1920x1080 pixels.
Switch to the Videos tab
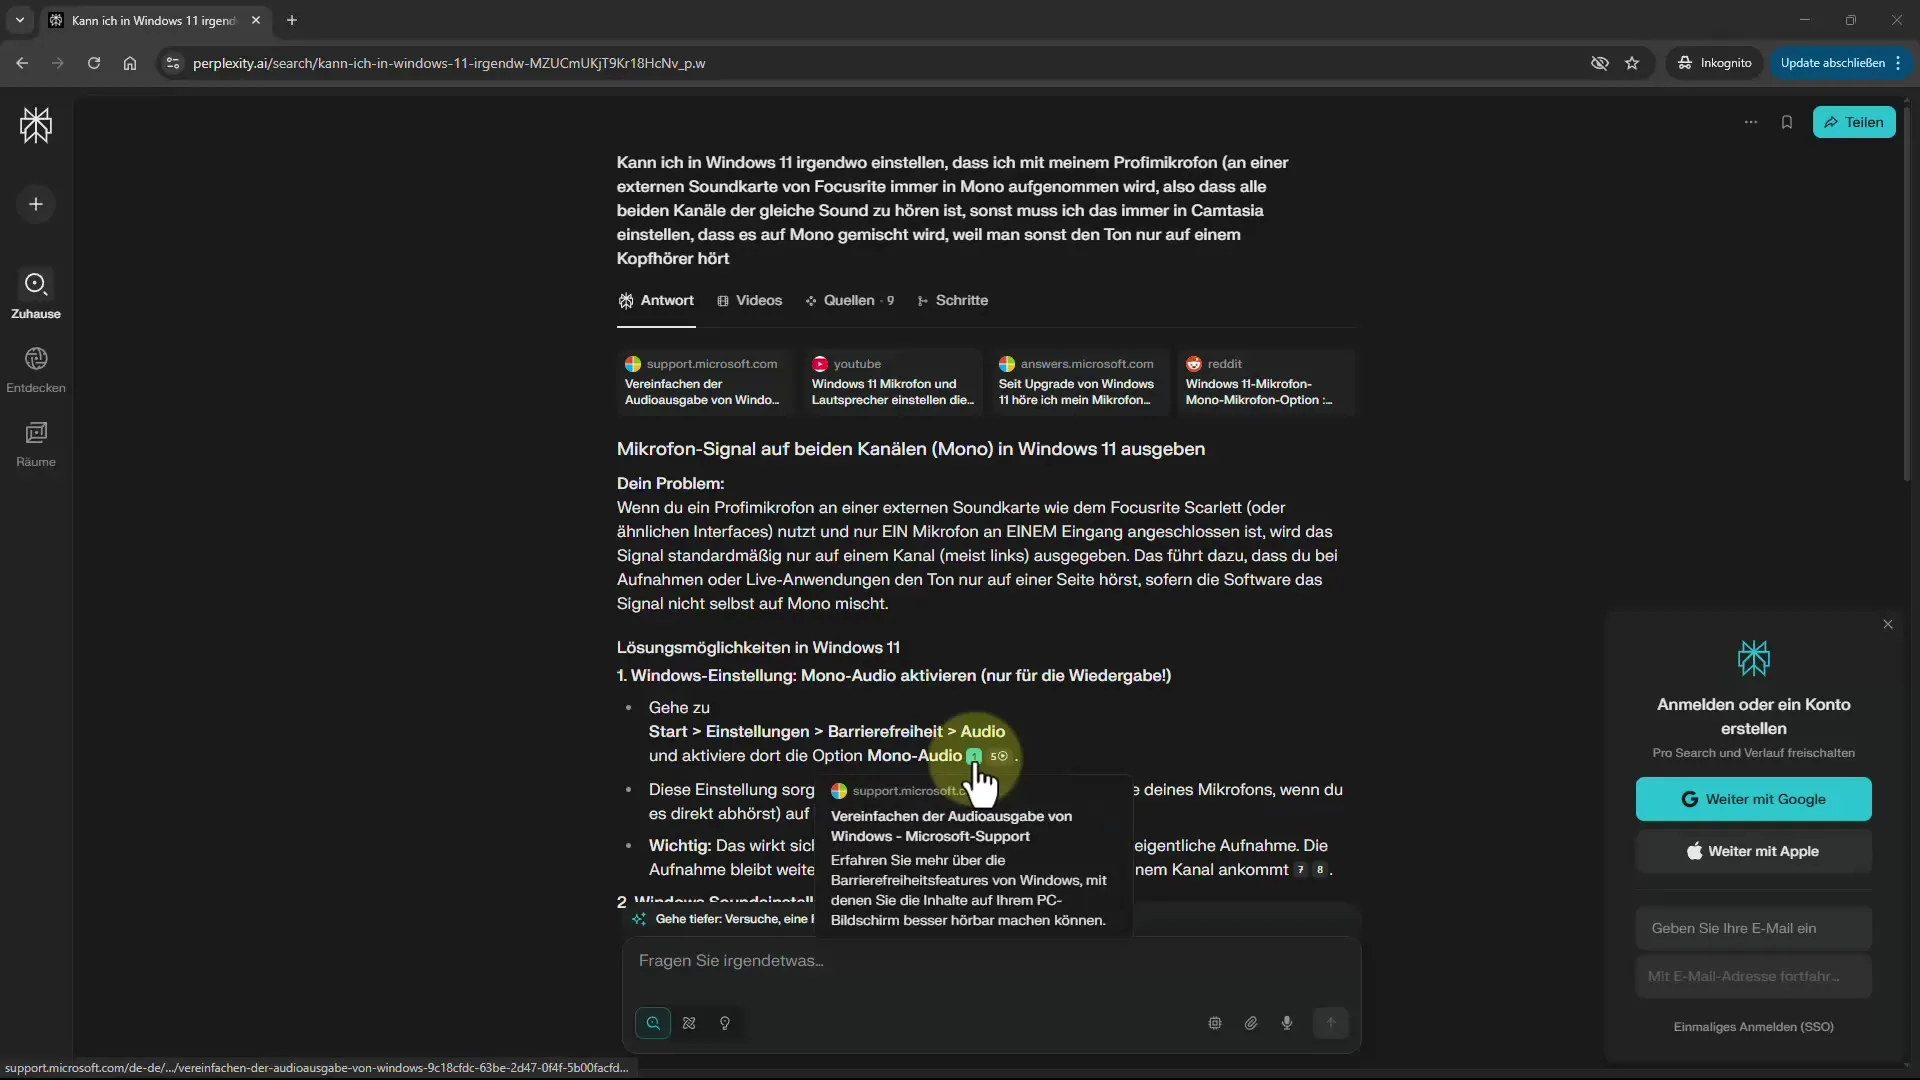click(x=750, y=300)
